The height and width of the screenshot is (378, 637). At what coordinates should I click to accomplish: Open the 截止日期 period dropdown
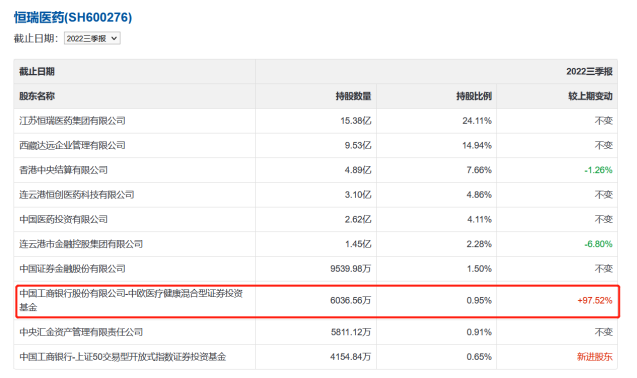coord(92,38)
